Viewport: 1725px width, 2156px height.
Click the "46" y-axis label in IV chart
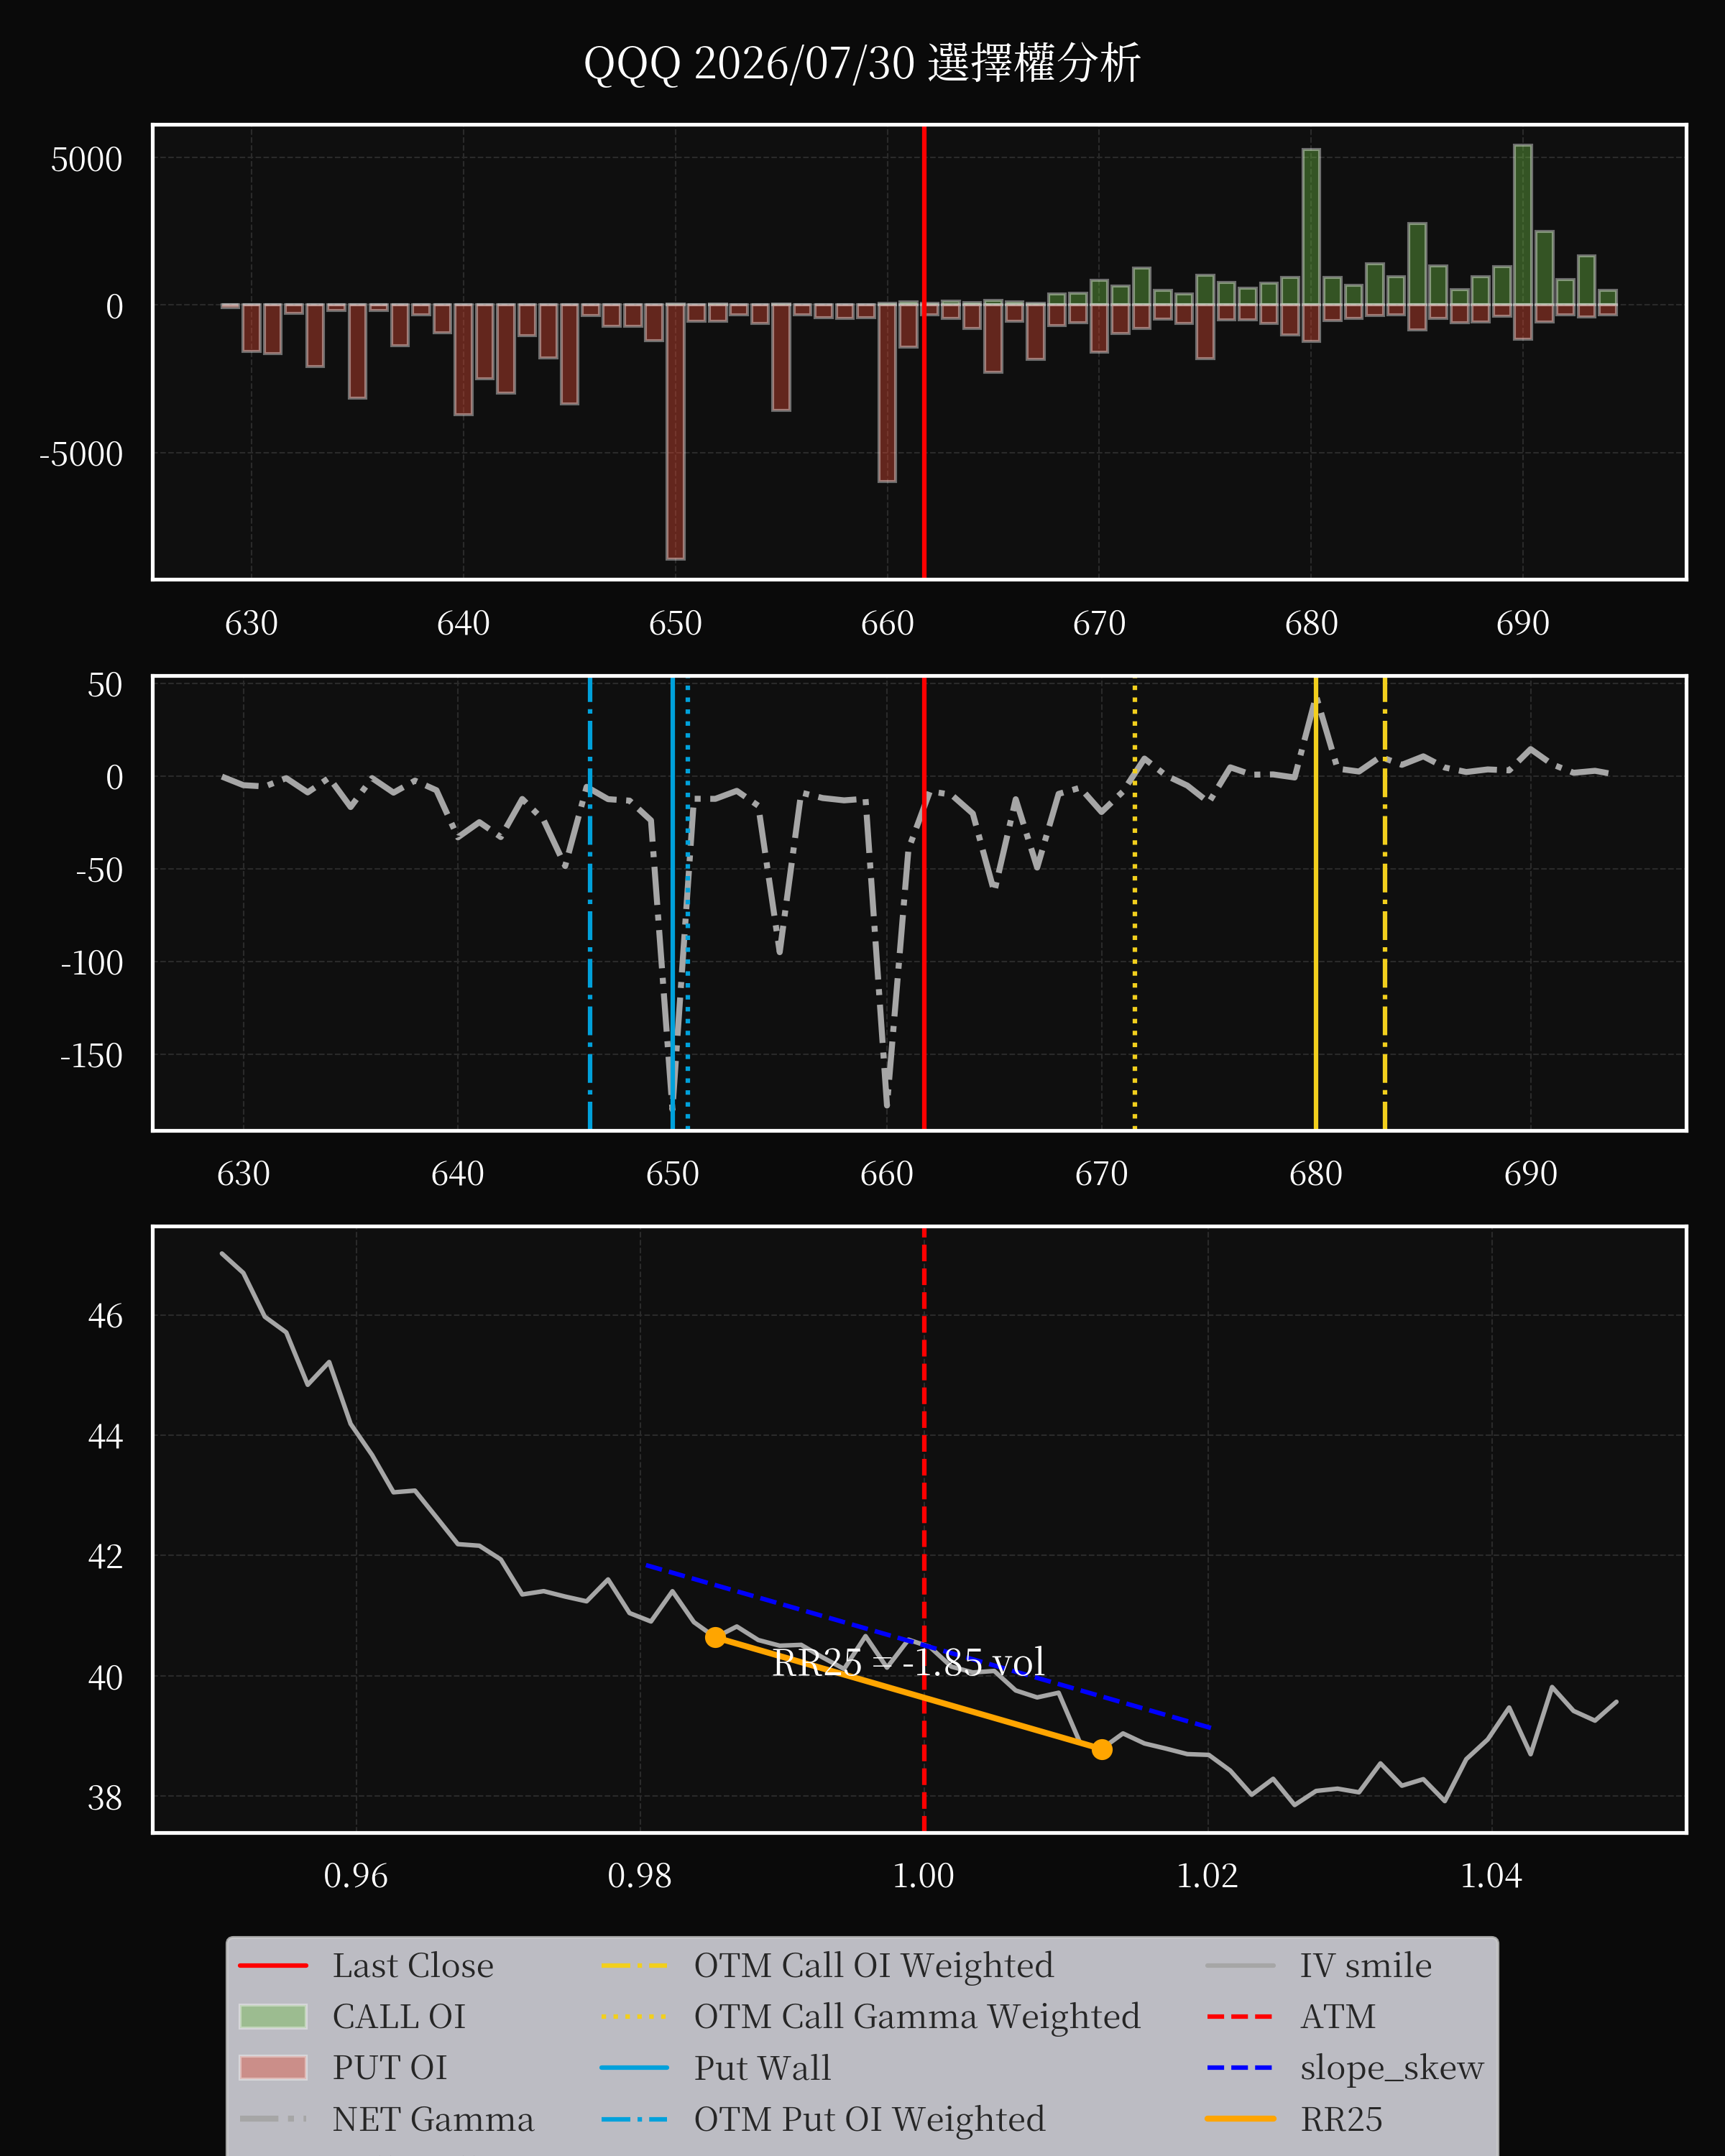pyautogui.click(x=105, y=1315)
